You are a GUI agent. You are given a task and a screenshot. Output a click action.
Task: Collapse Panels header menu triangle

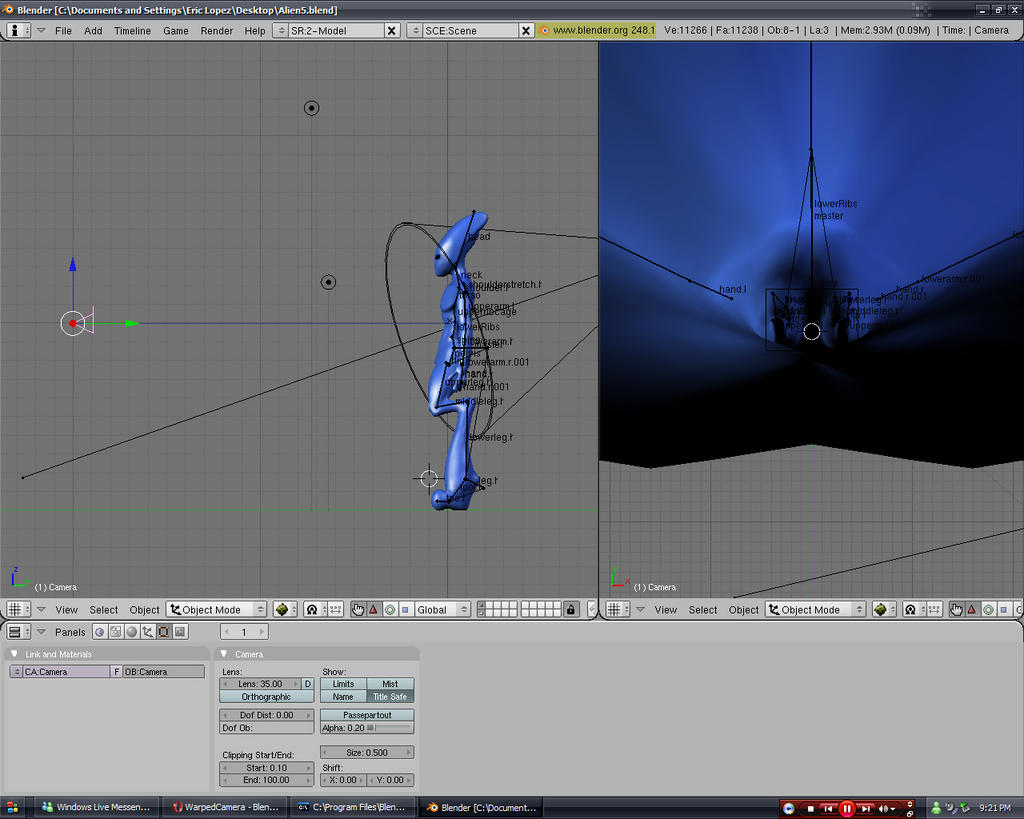coord(41,632)
